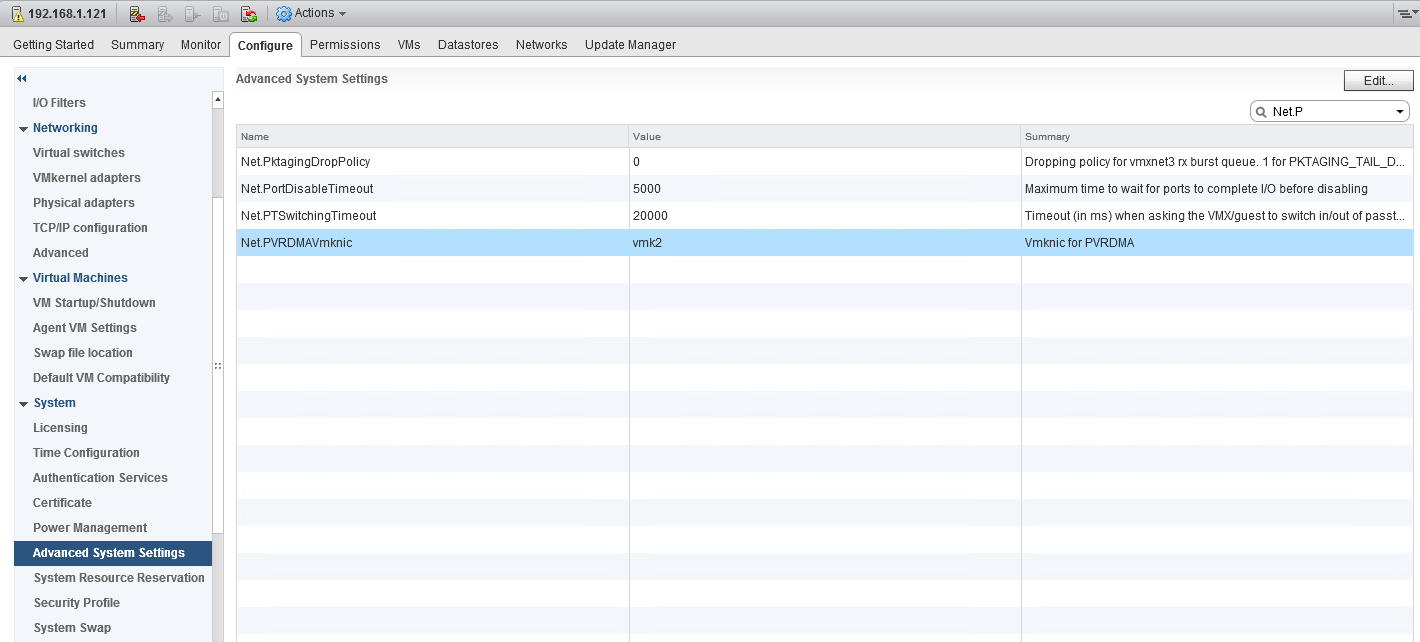Select the Net.PktagingDropPolicy row
1420x642 pixels.
point(825,161)
